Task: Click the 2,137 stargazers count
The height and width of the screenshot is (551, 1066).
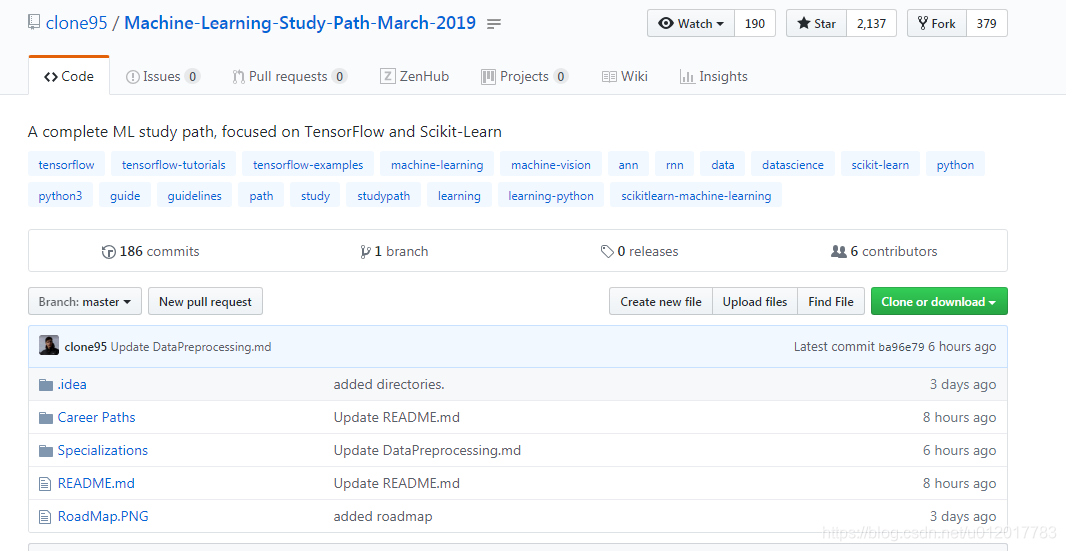Action: [872, 23]
